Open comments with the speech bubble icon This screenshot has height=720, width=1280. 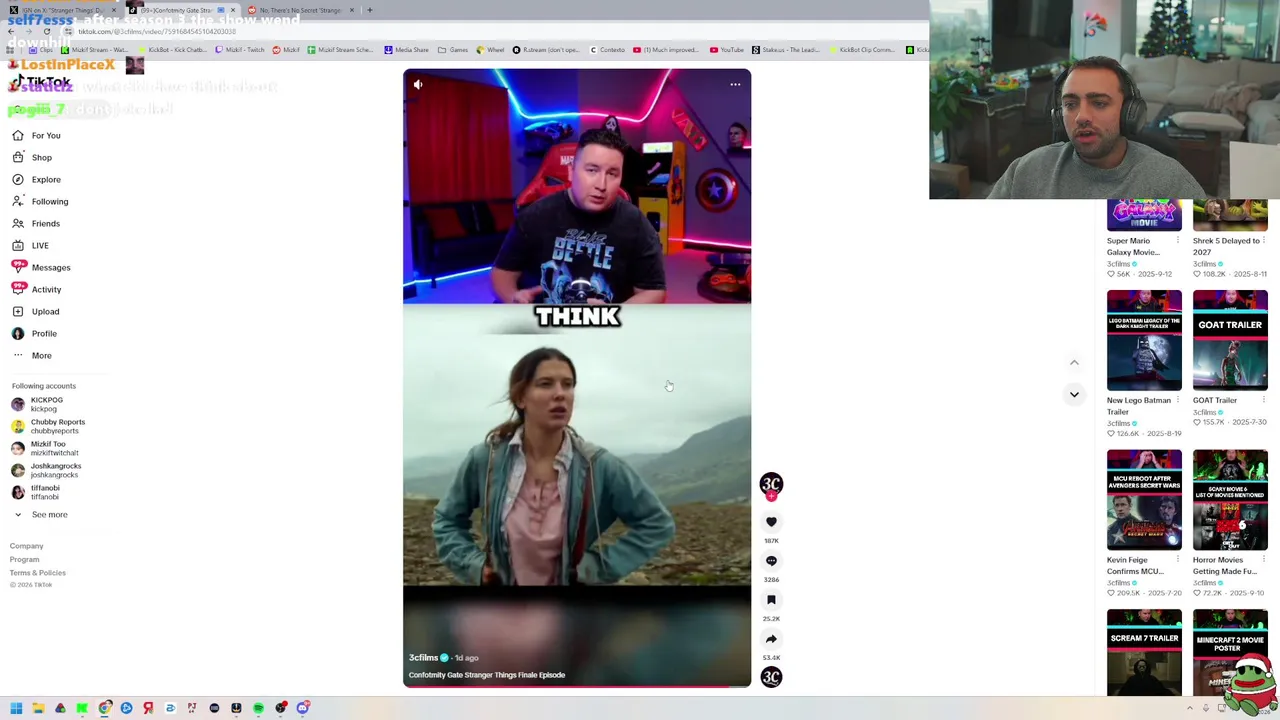click(x=771, y=561)
